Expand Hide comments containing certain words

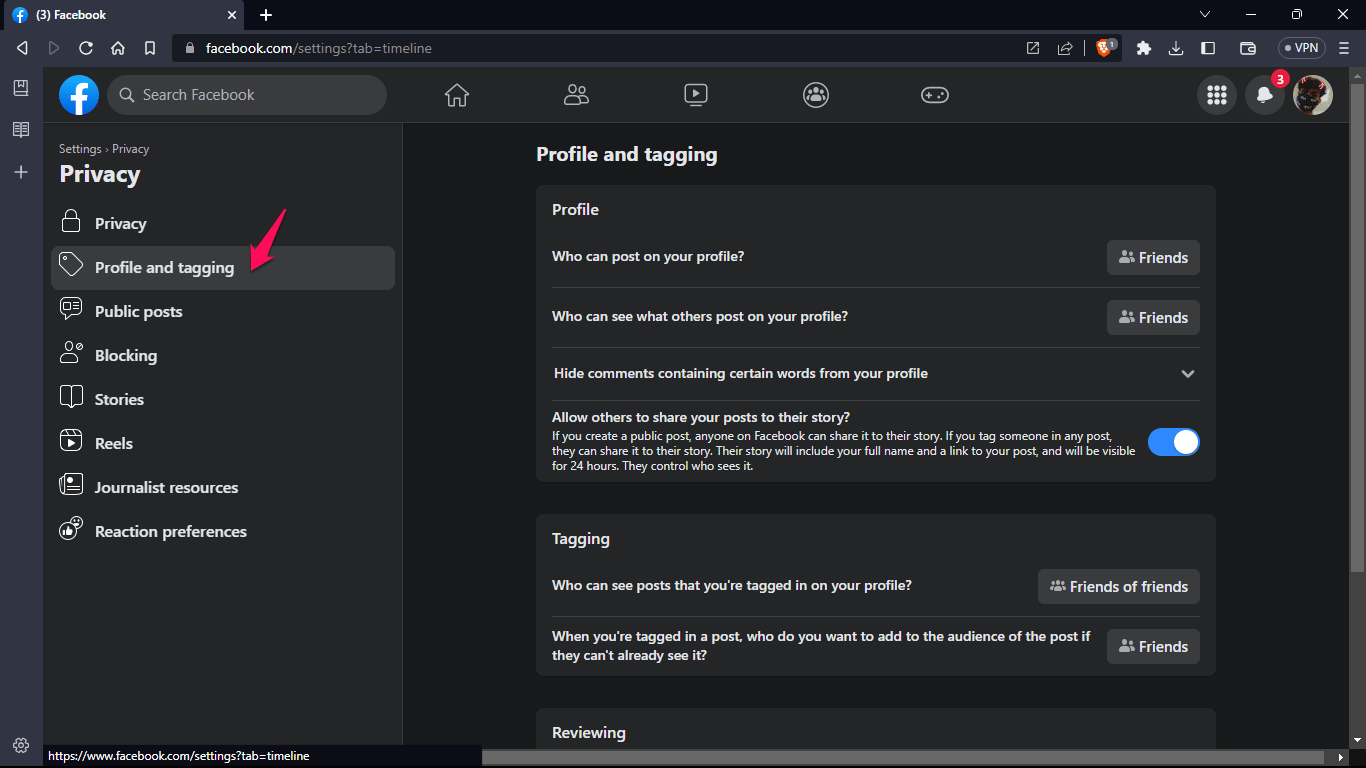(876, 374)
